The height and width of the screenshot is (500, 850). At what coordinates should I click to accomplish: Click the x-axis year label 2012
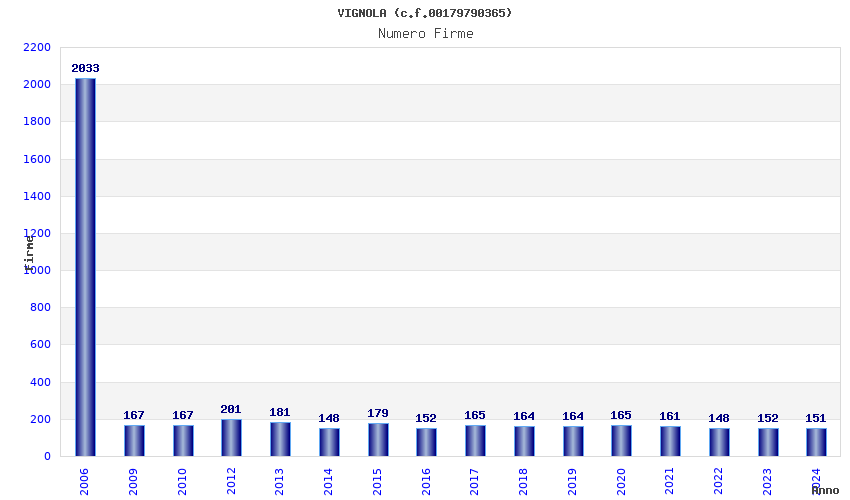coord(231,482)
